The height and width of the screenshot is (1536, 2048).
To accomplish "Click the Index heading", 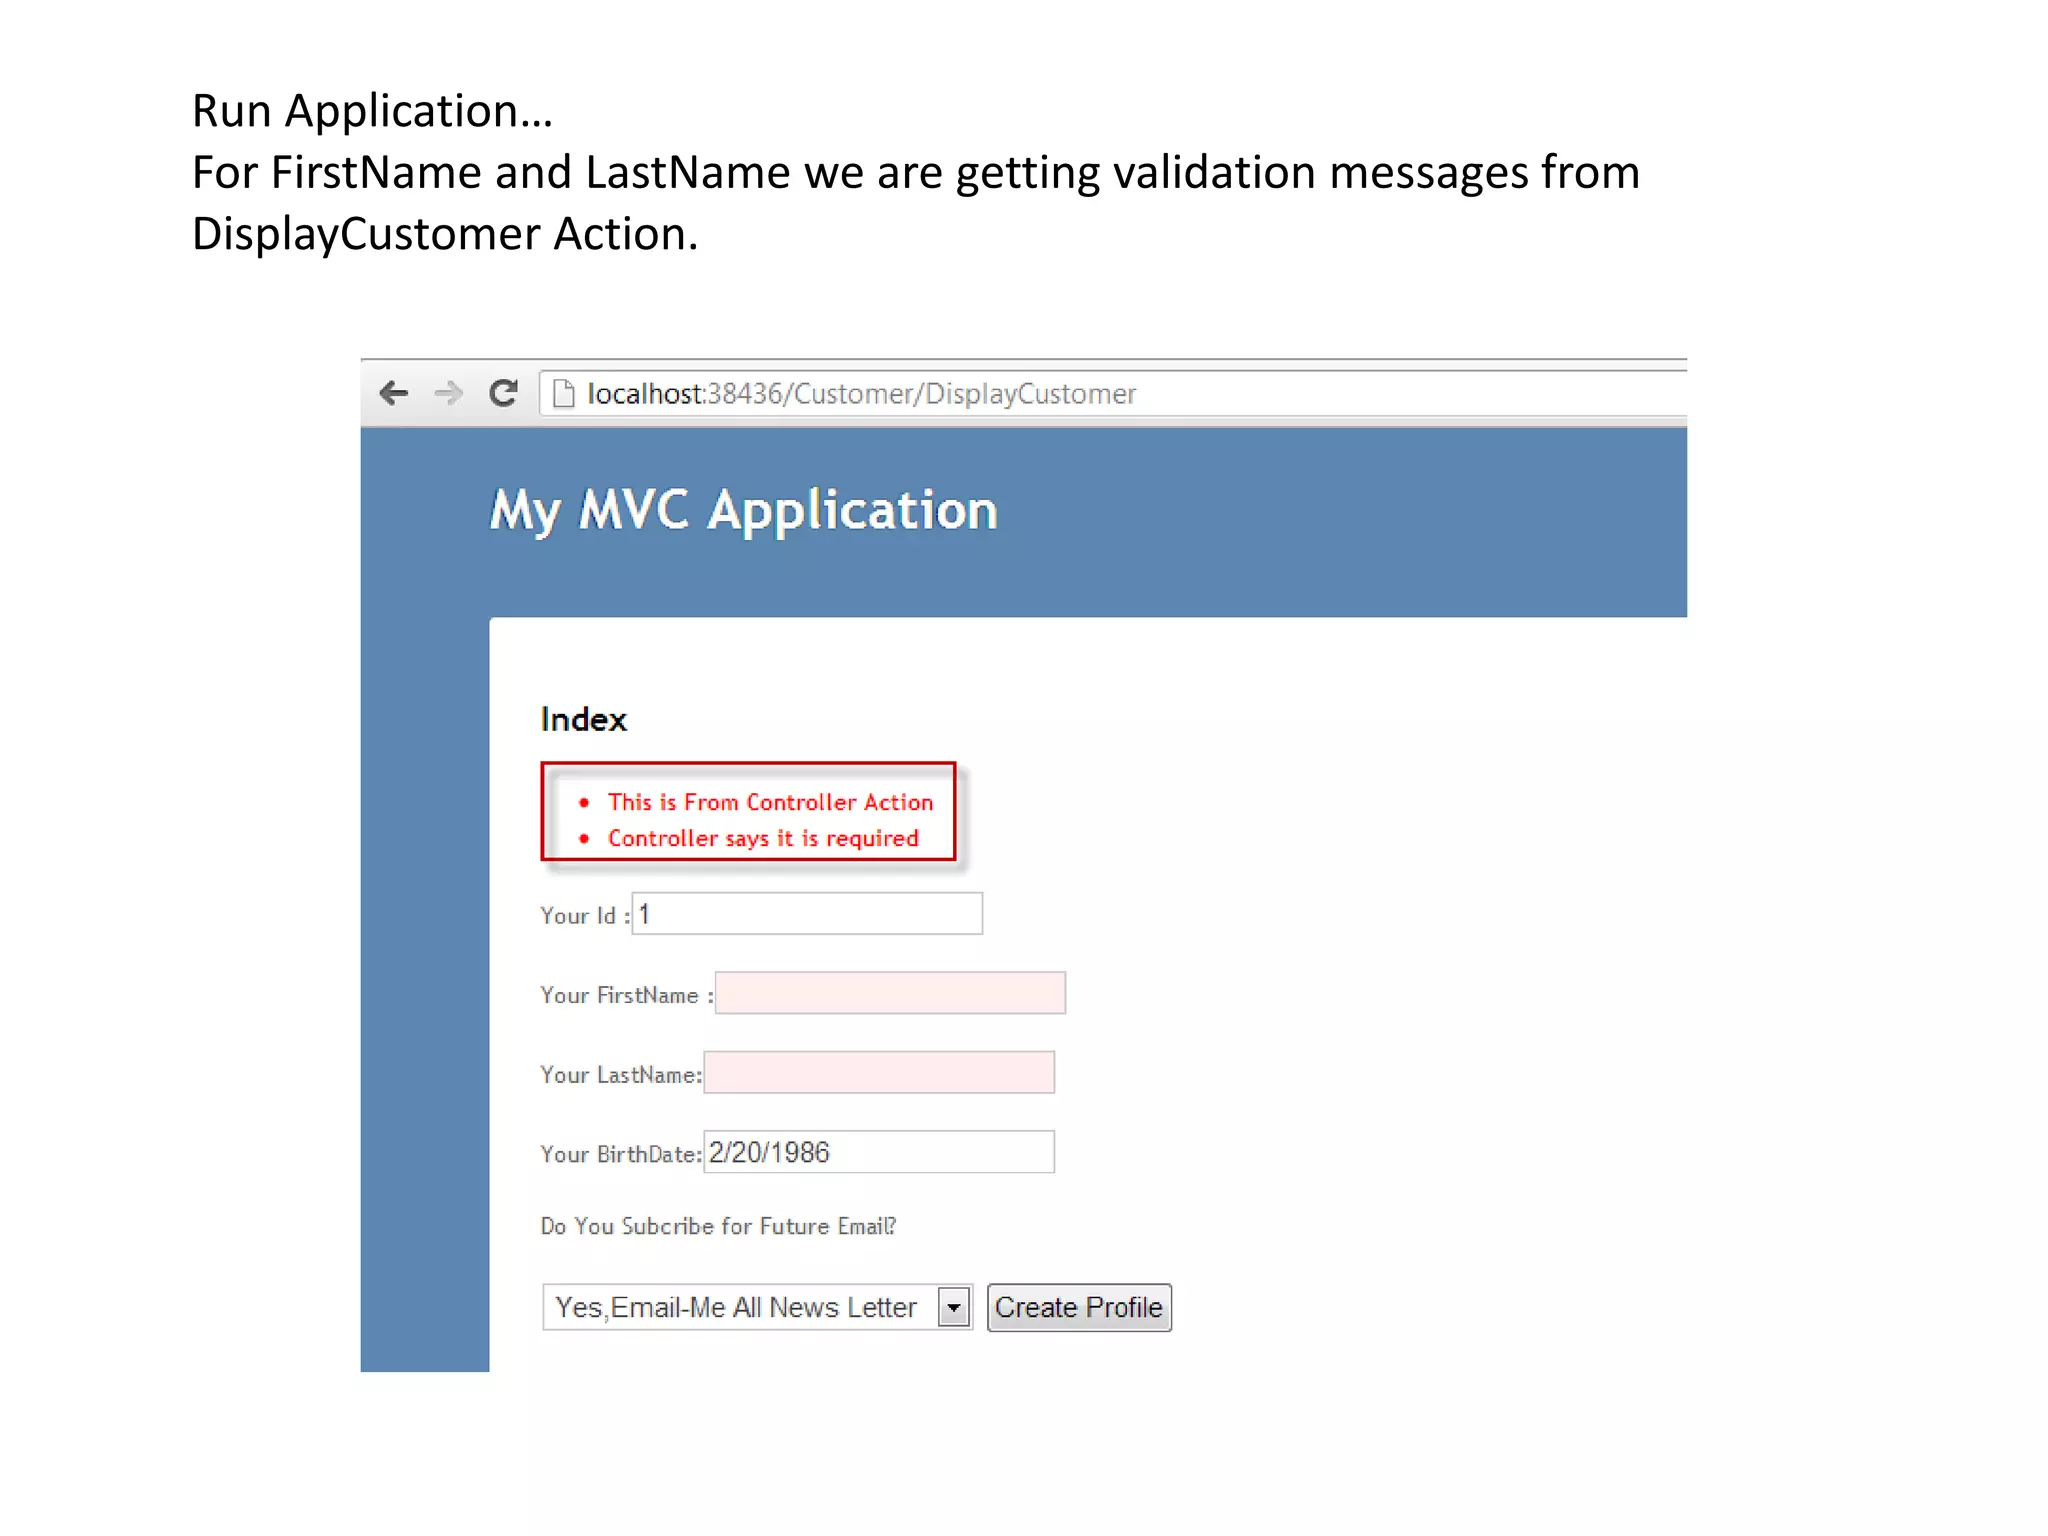I will coord(583,720).
